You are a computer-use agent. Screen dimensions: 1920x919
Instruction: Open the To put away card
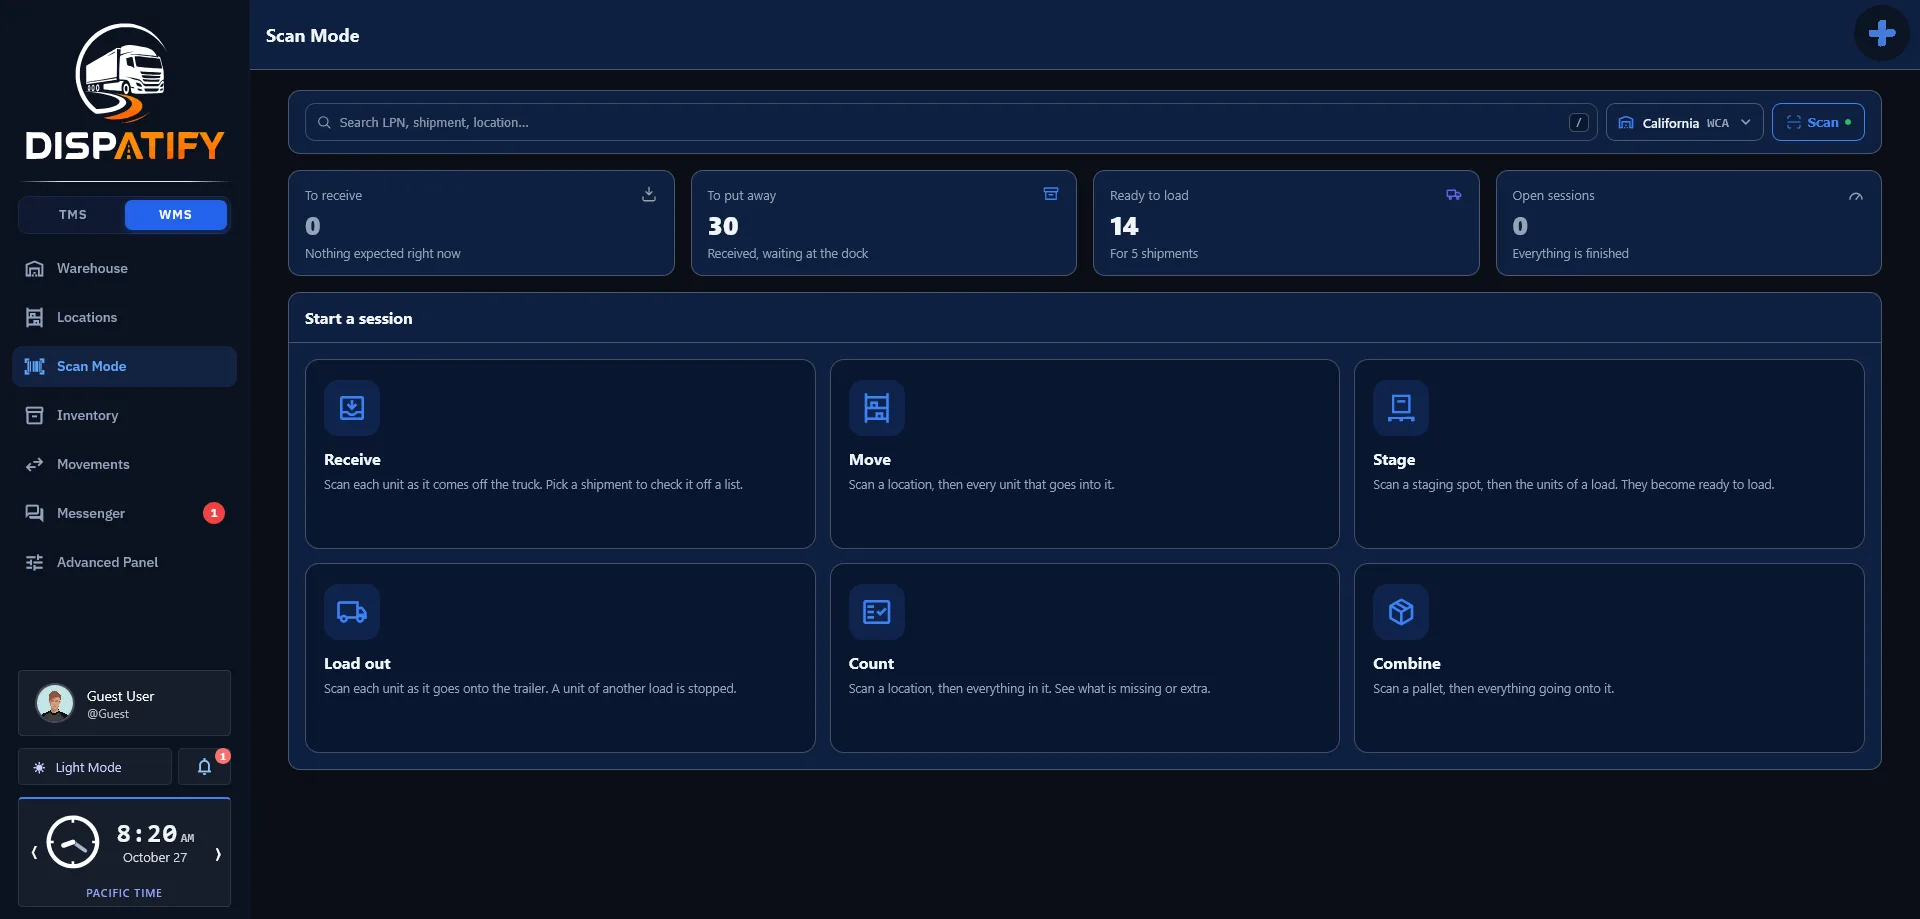(x=884, y=223)
